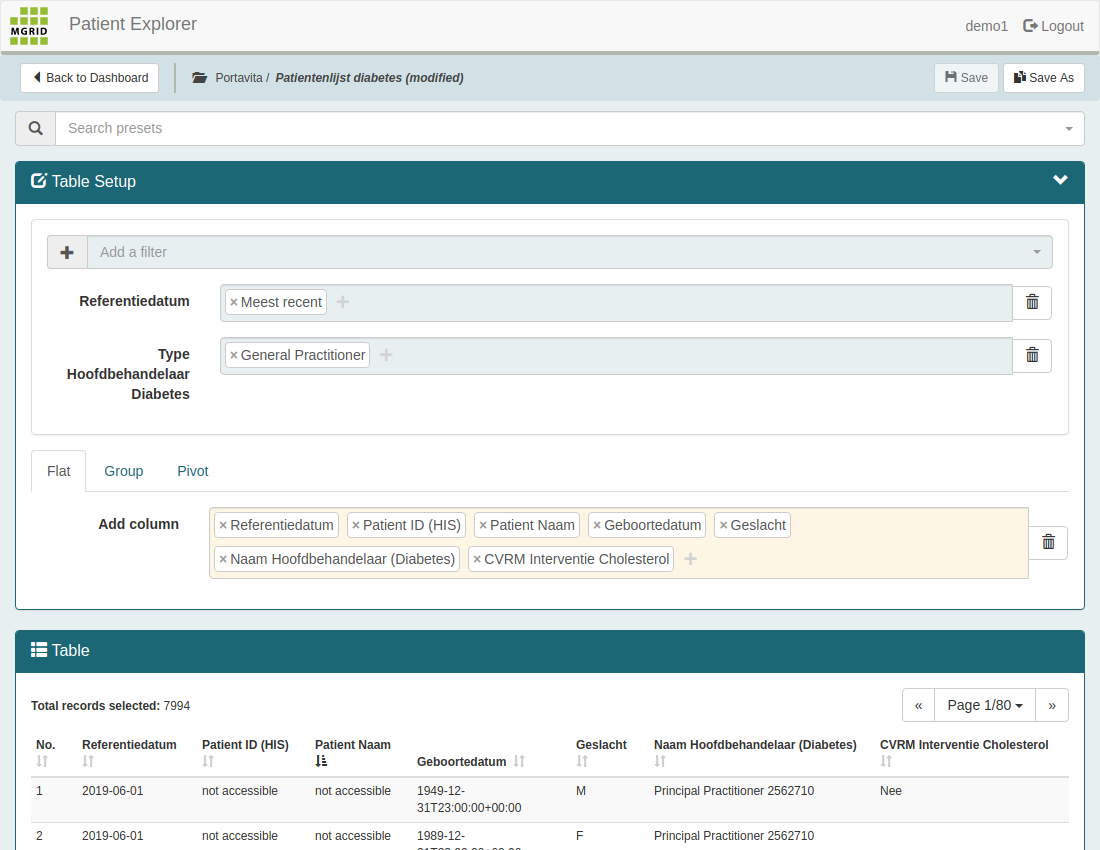Add a value next to General Practitioner
The image size is (1100, 850).
386,355
